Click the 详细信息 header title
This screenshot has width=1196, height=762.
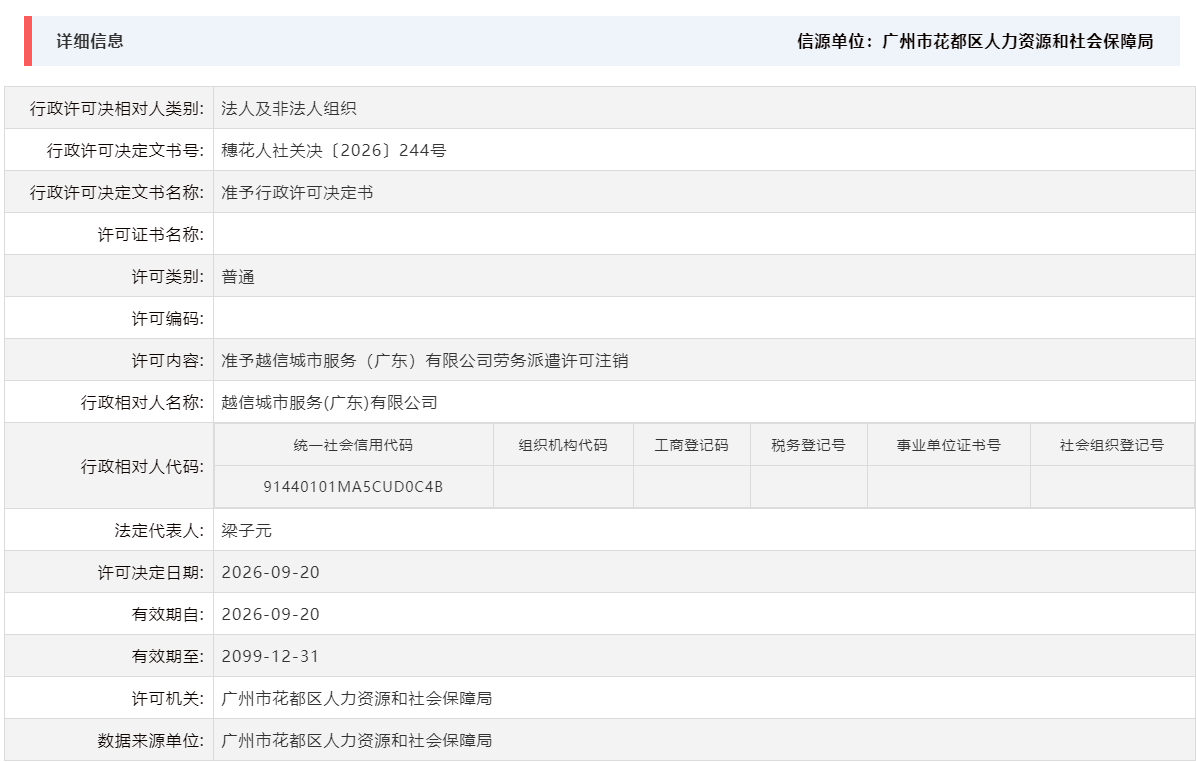pos(90,41)
